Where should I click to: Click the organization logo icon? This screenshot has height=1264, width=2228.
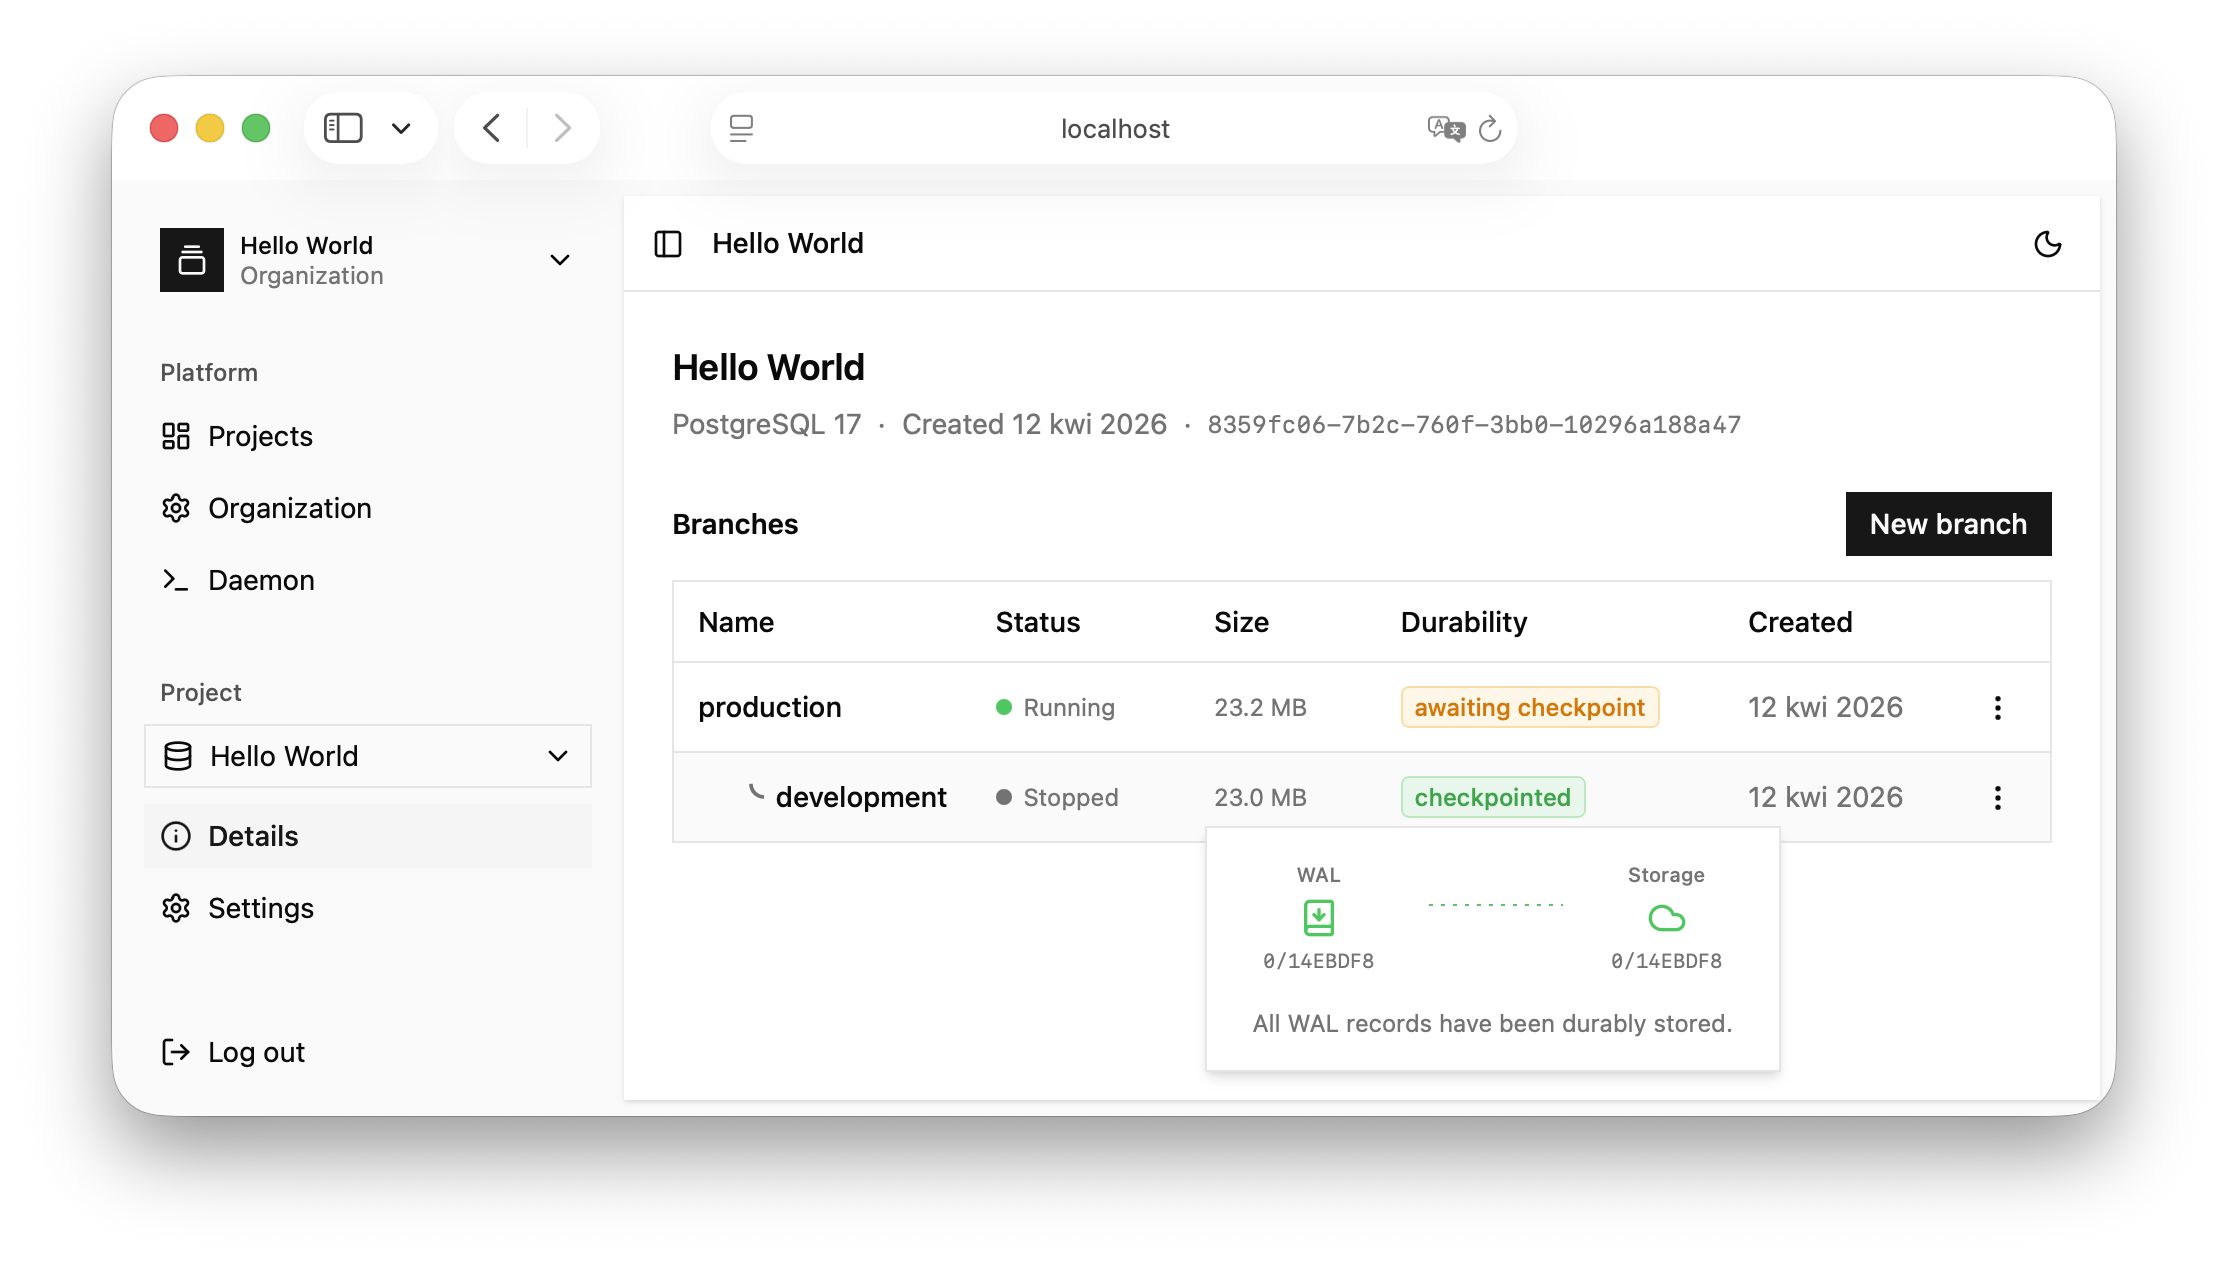[192, 260]
